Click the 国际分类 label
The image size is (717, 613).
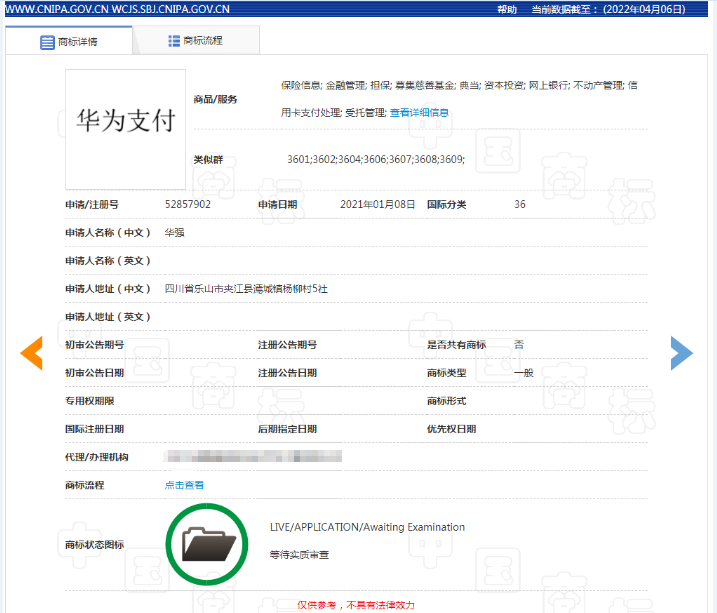tap(446, 205)
